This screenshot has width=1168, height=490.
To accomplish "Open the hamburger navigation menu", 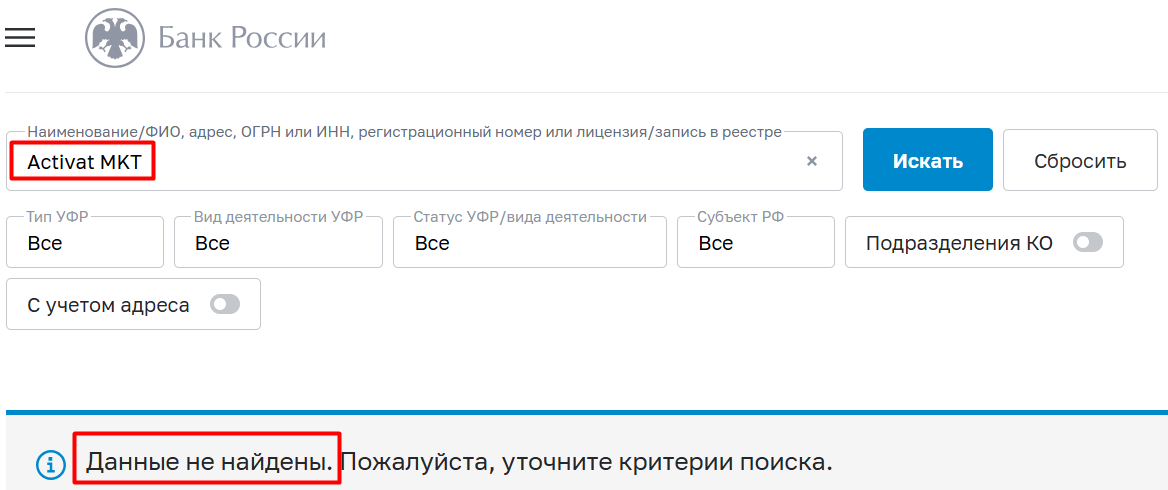I will pos(20,37).
